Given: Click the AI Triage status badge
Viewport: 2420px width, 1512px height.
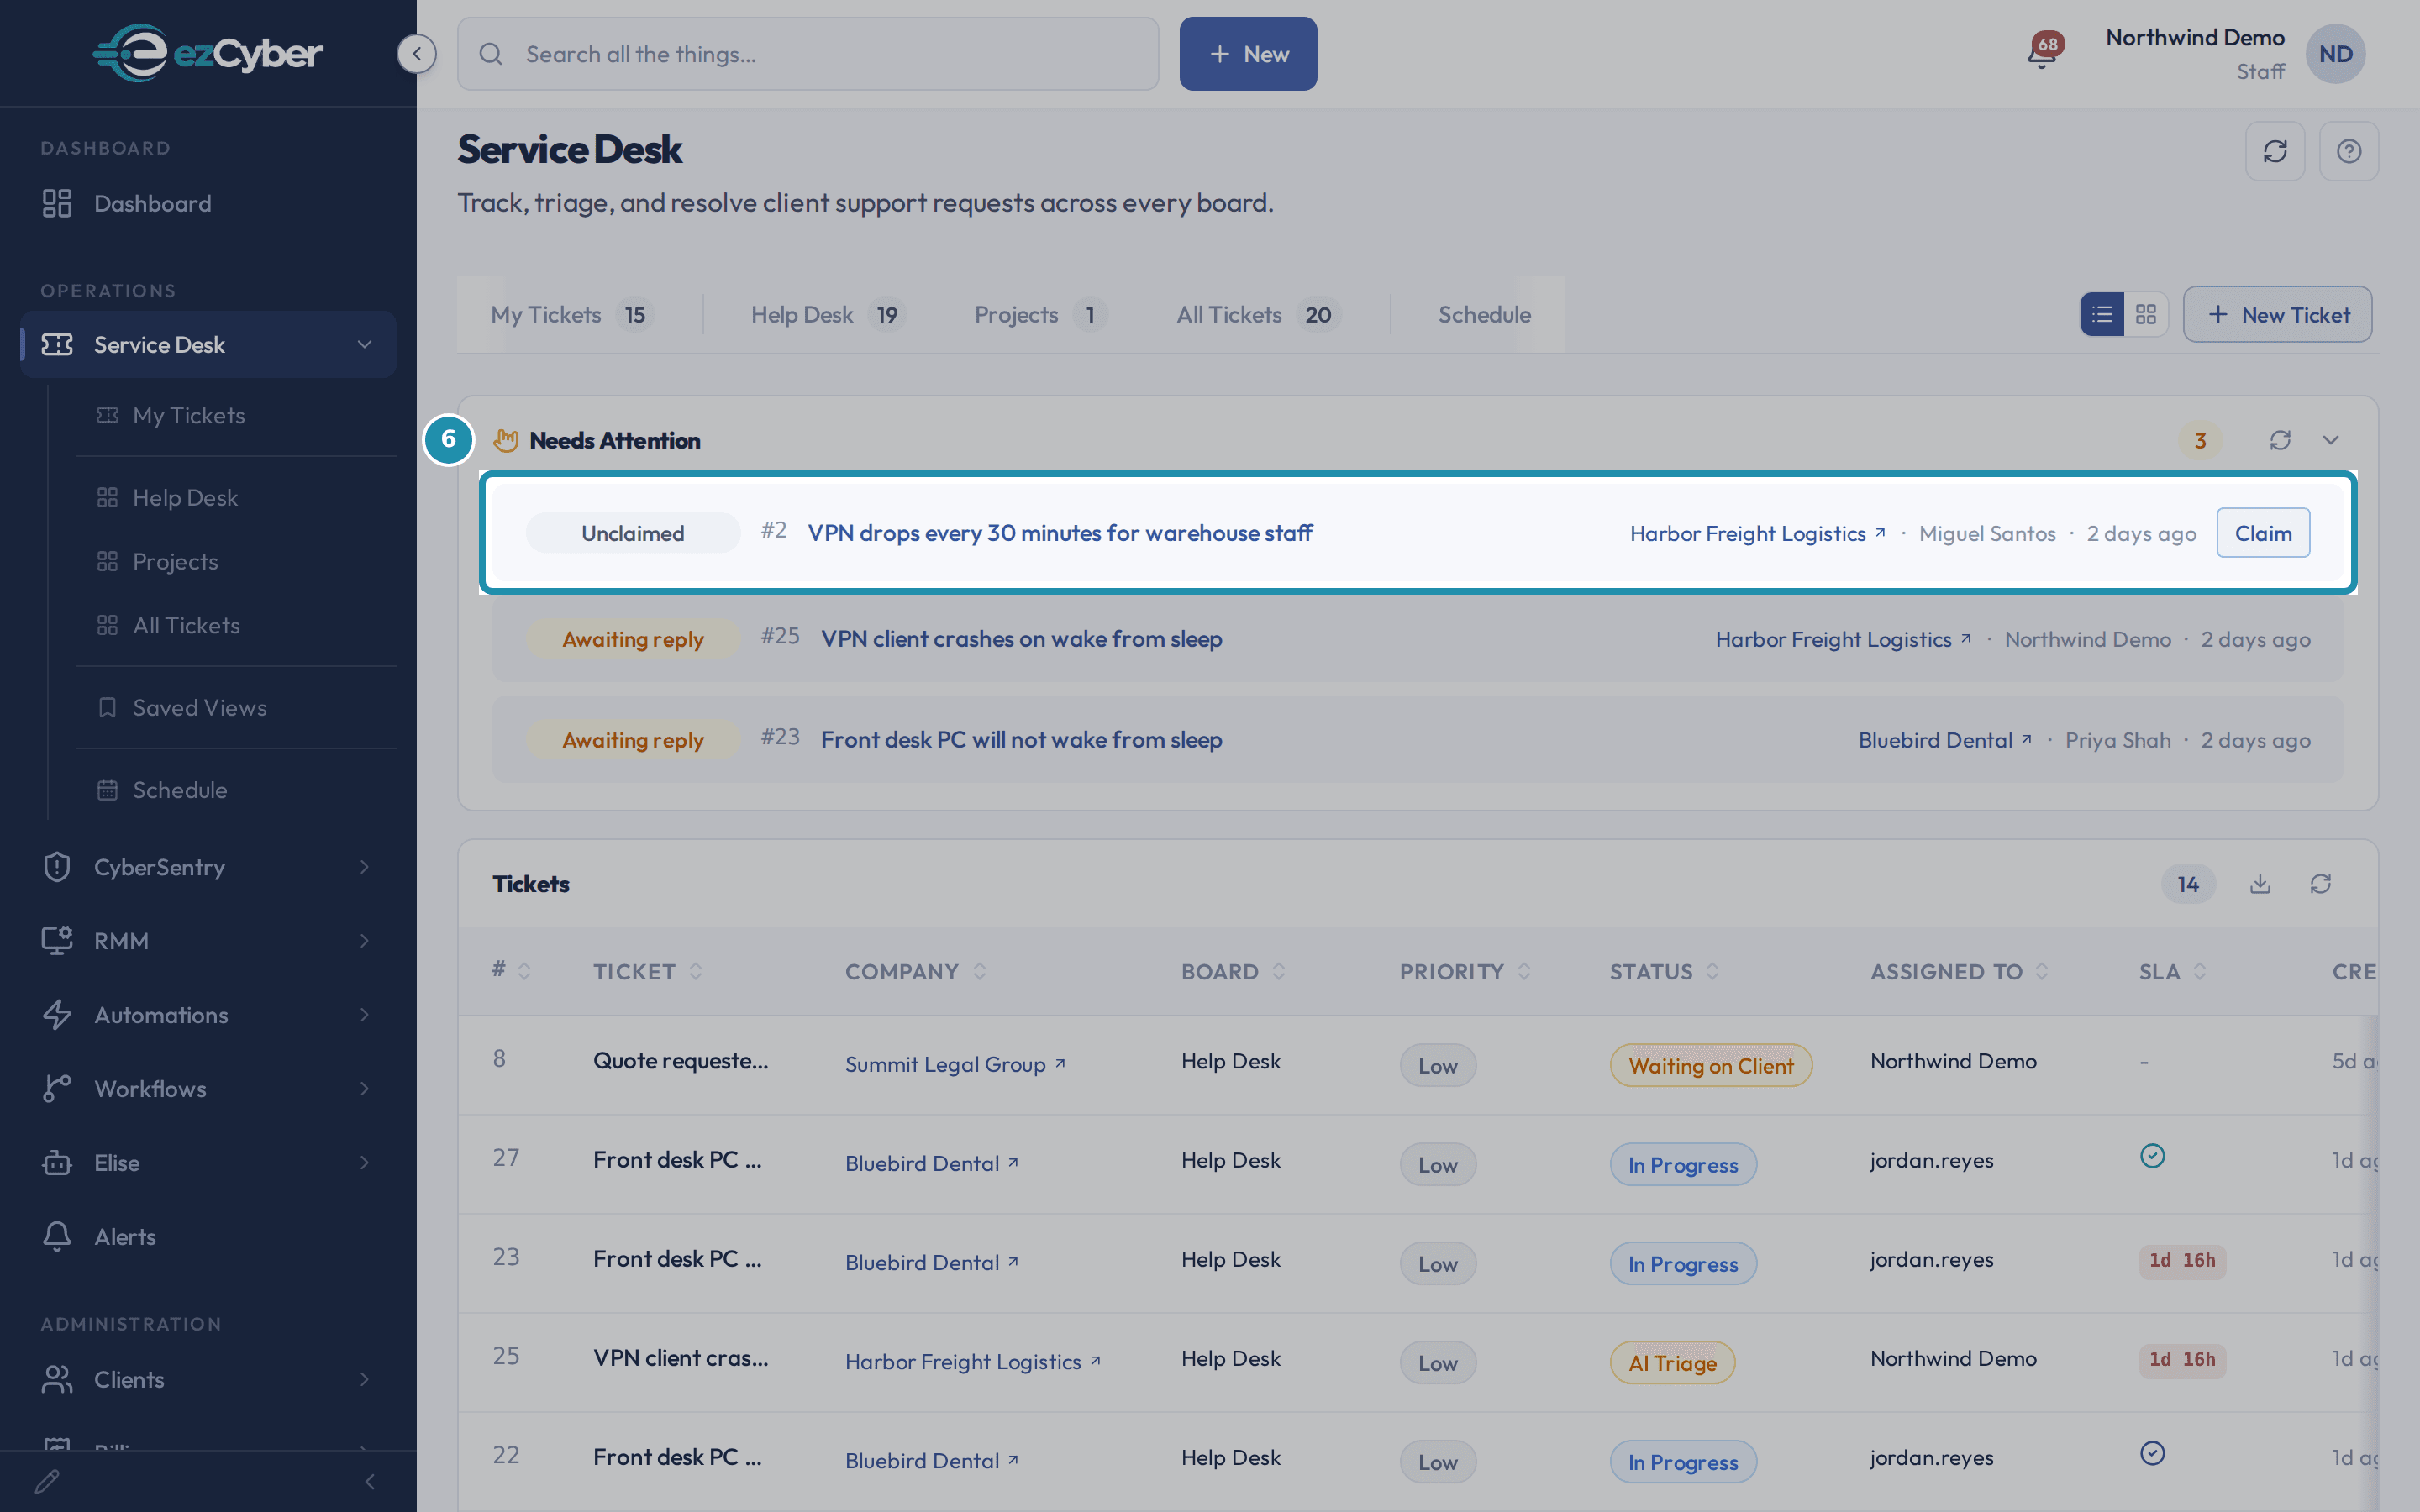Looking at the screenshot, I should tap(1672, 1363).
